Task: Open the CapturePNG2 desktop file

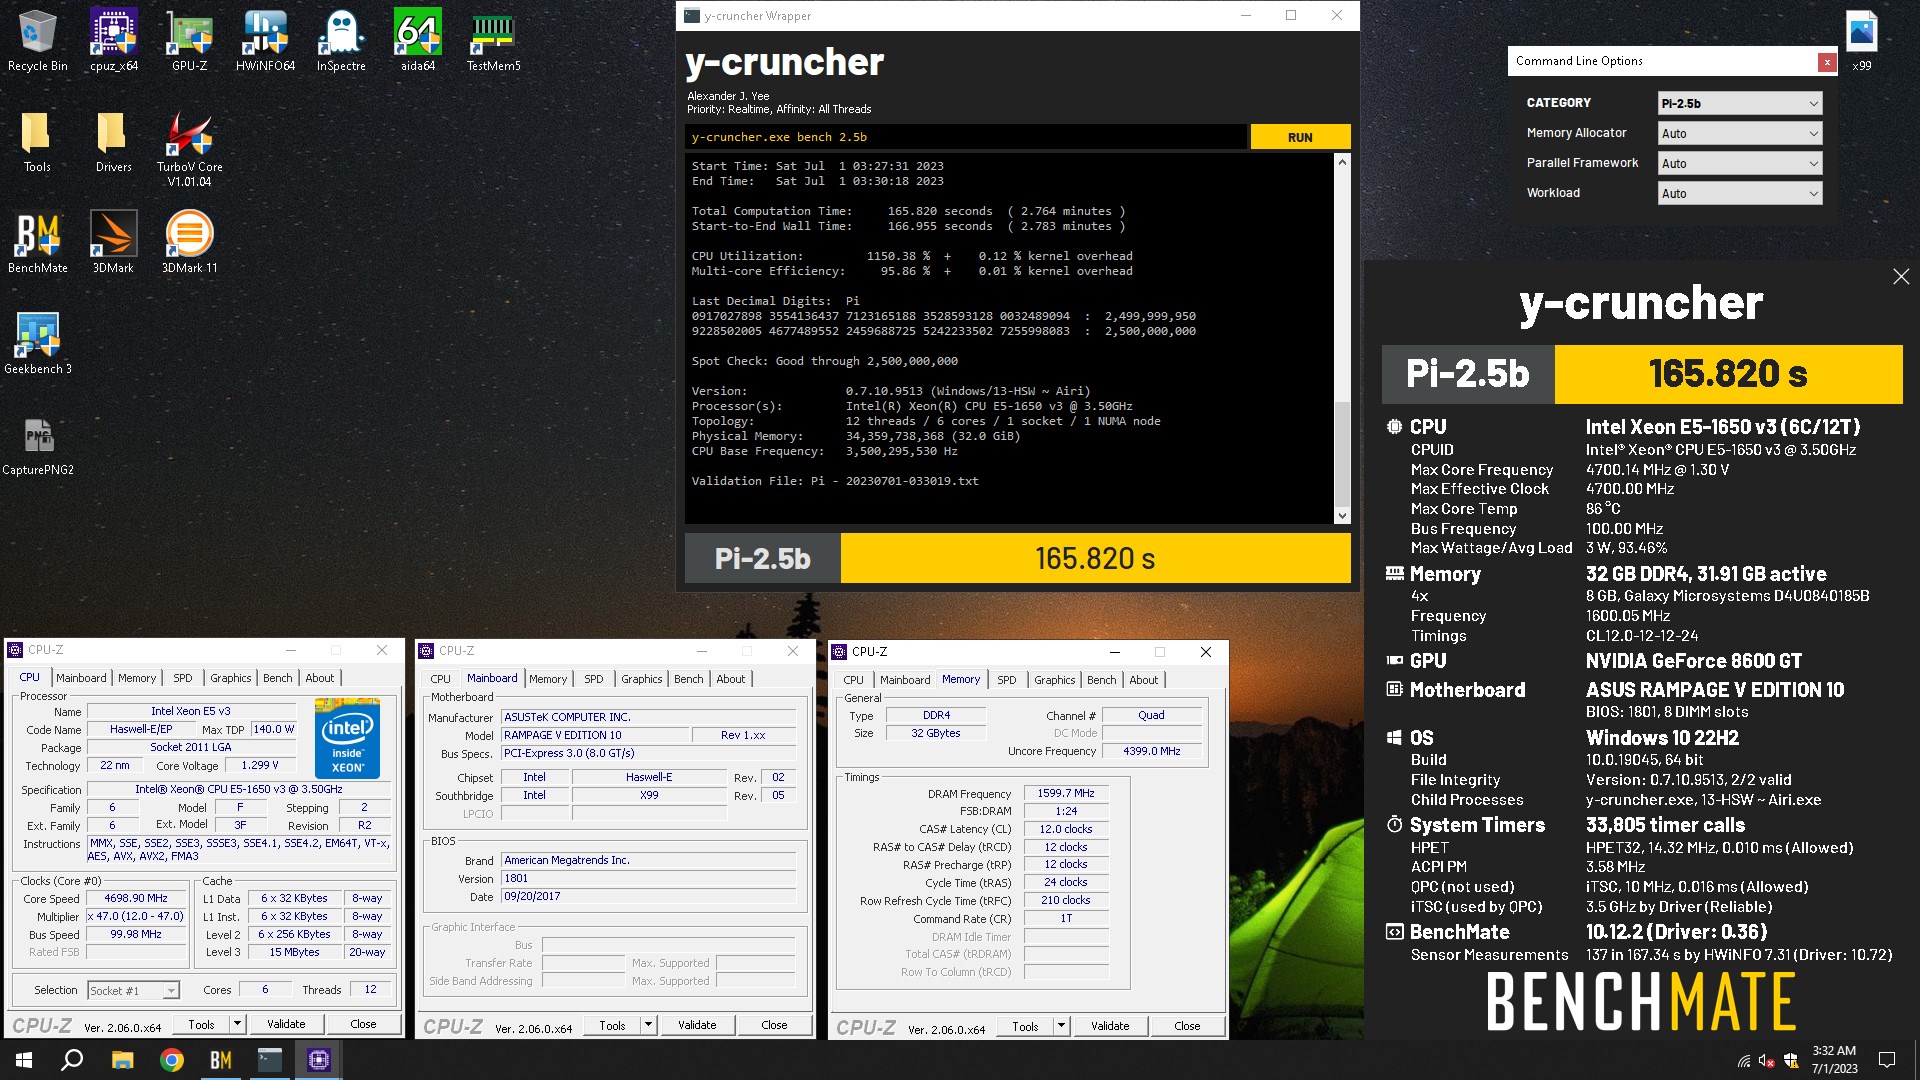Action: tap(38, 445)
